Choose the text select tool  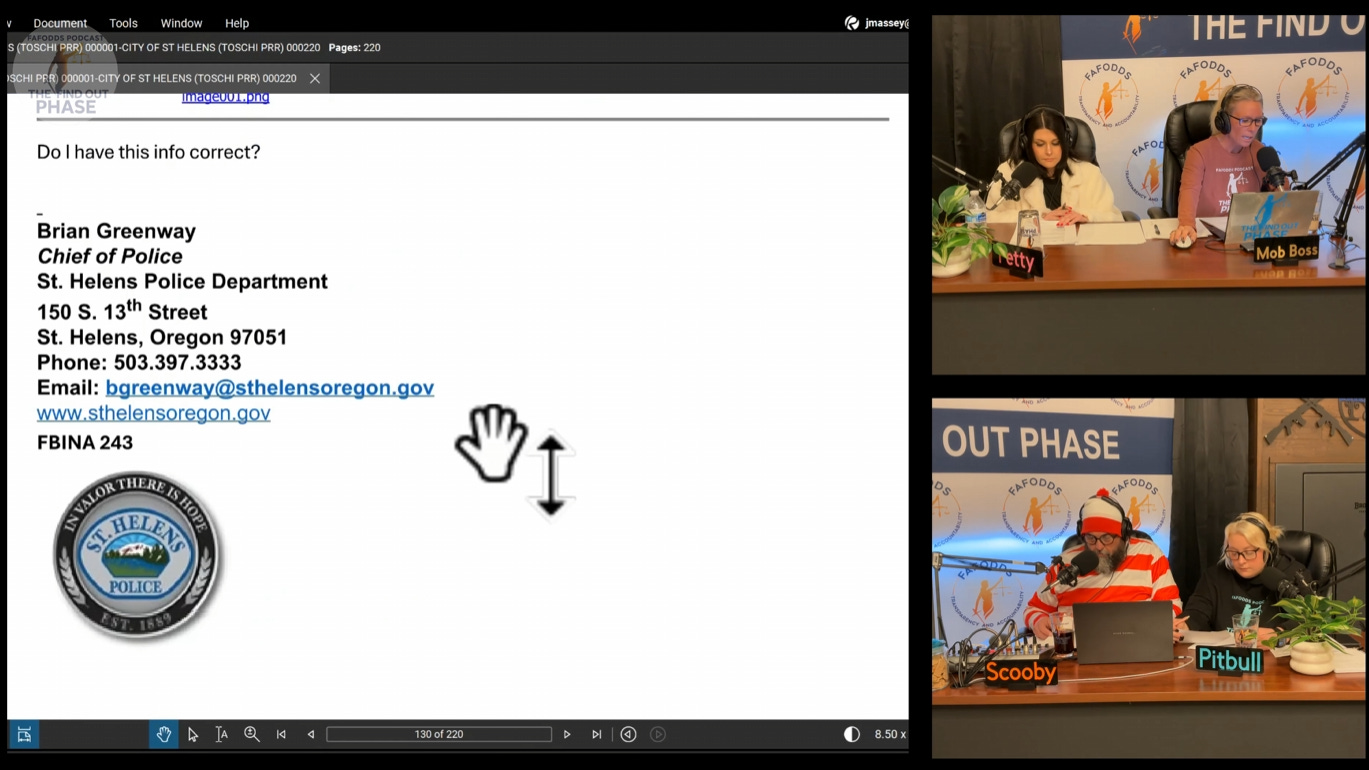(x=222, y=734)
